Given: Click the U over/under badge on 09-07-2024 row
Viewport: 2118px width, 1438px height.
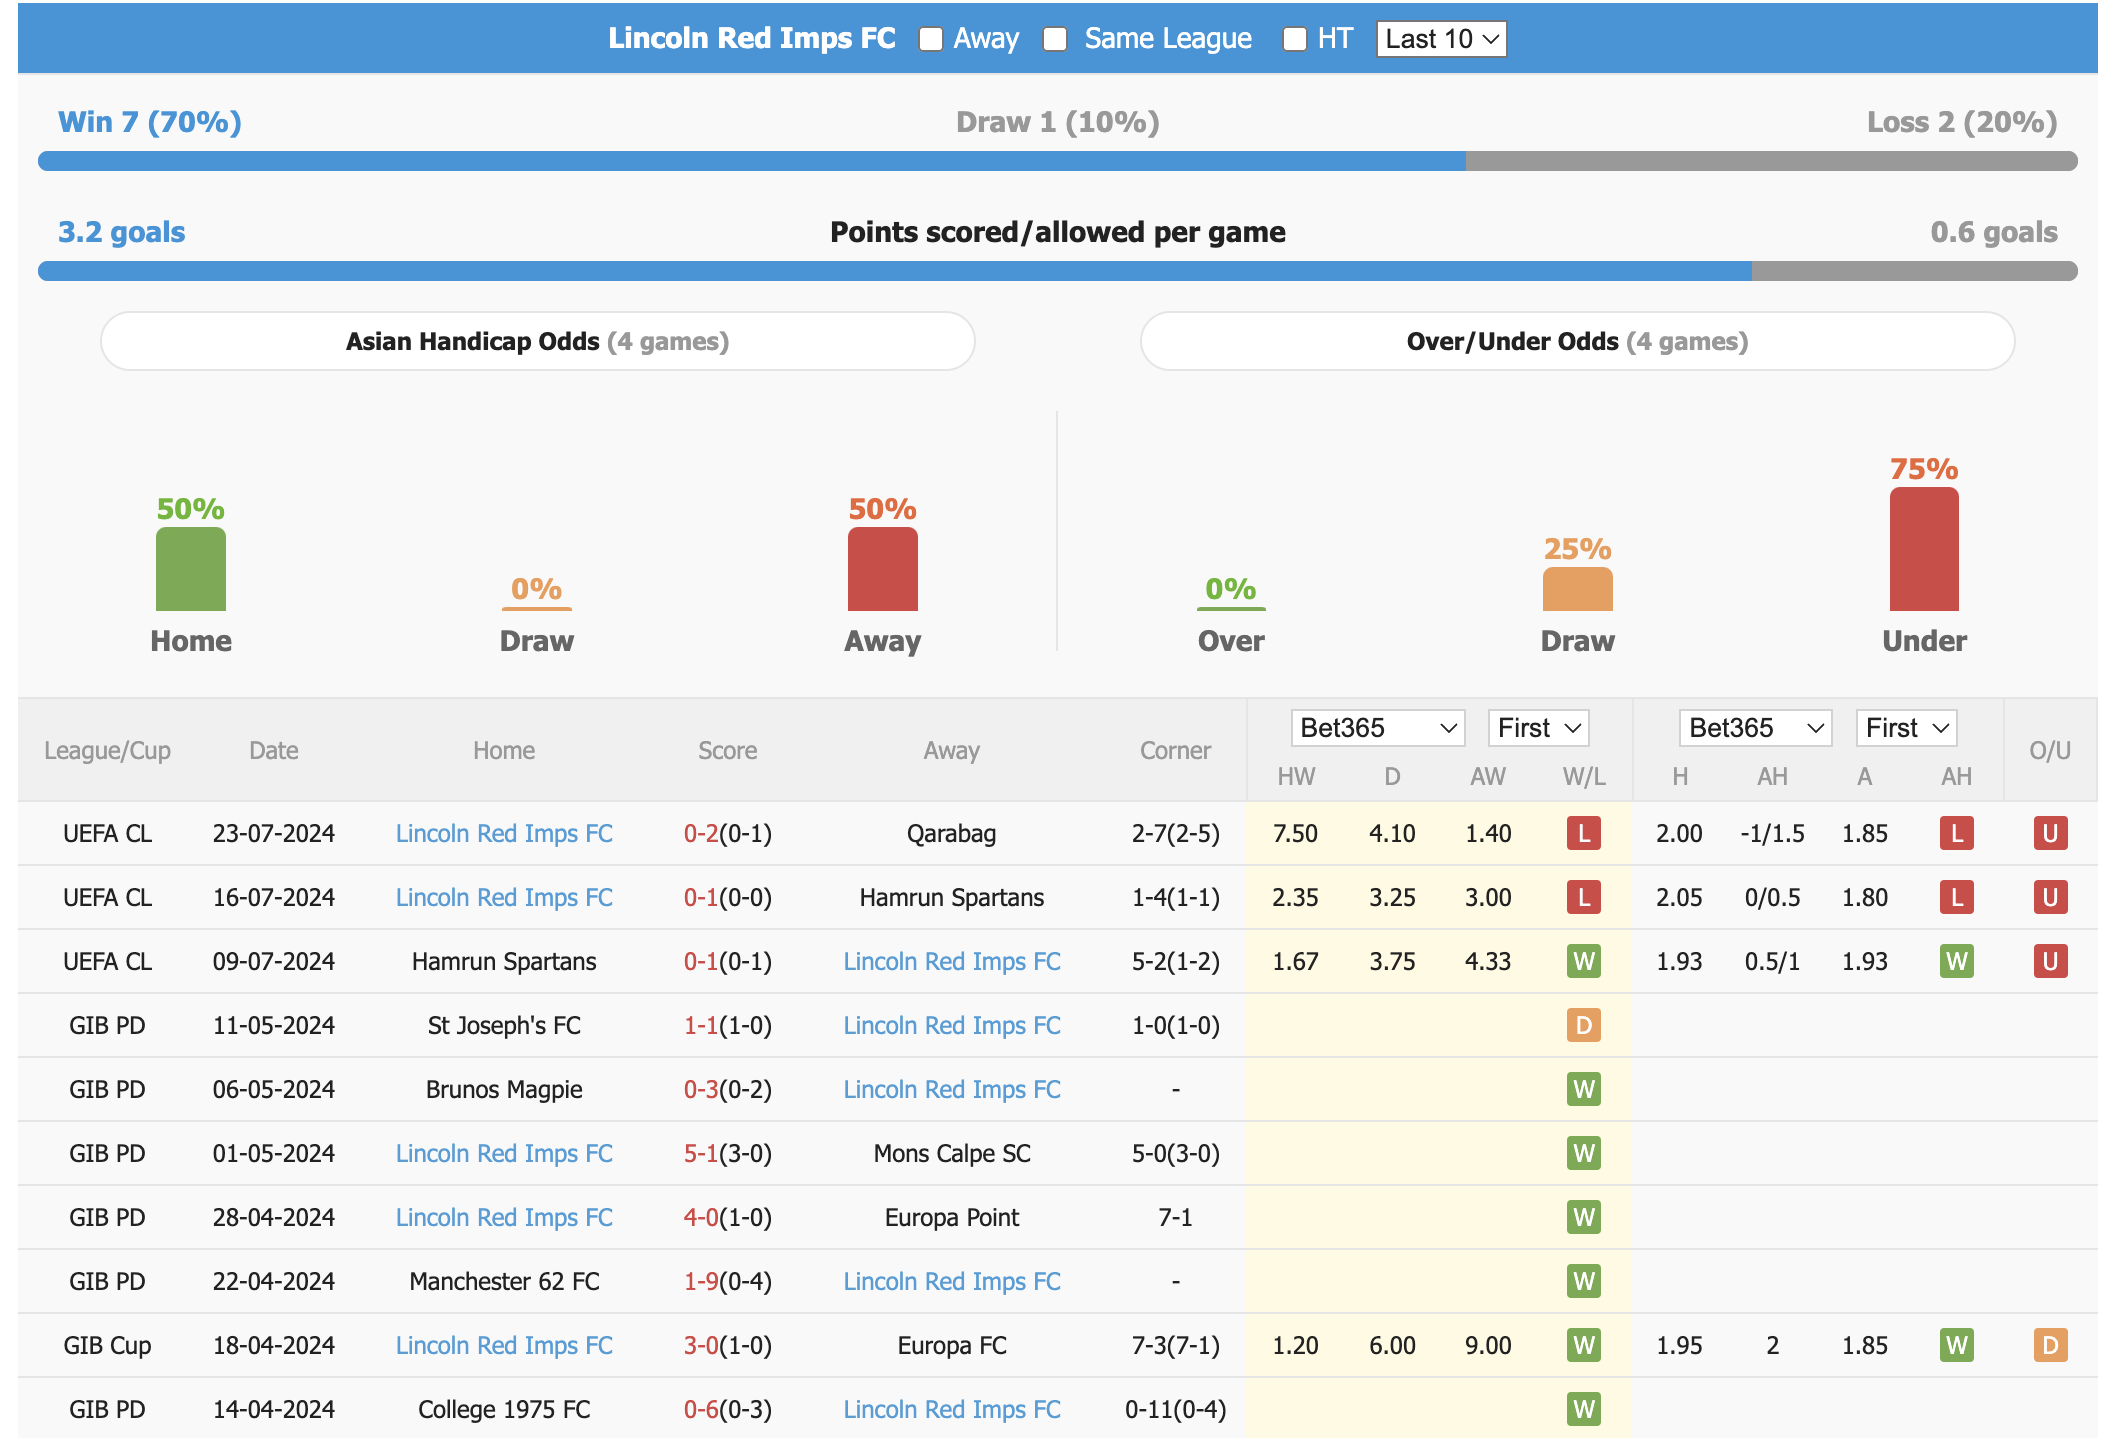Looking at the screenshot, I should pyautogui.click(x=2050, y=961).
